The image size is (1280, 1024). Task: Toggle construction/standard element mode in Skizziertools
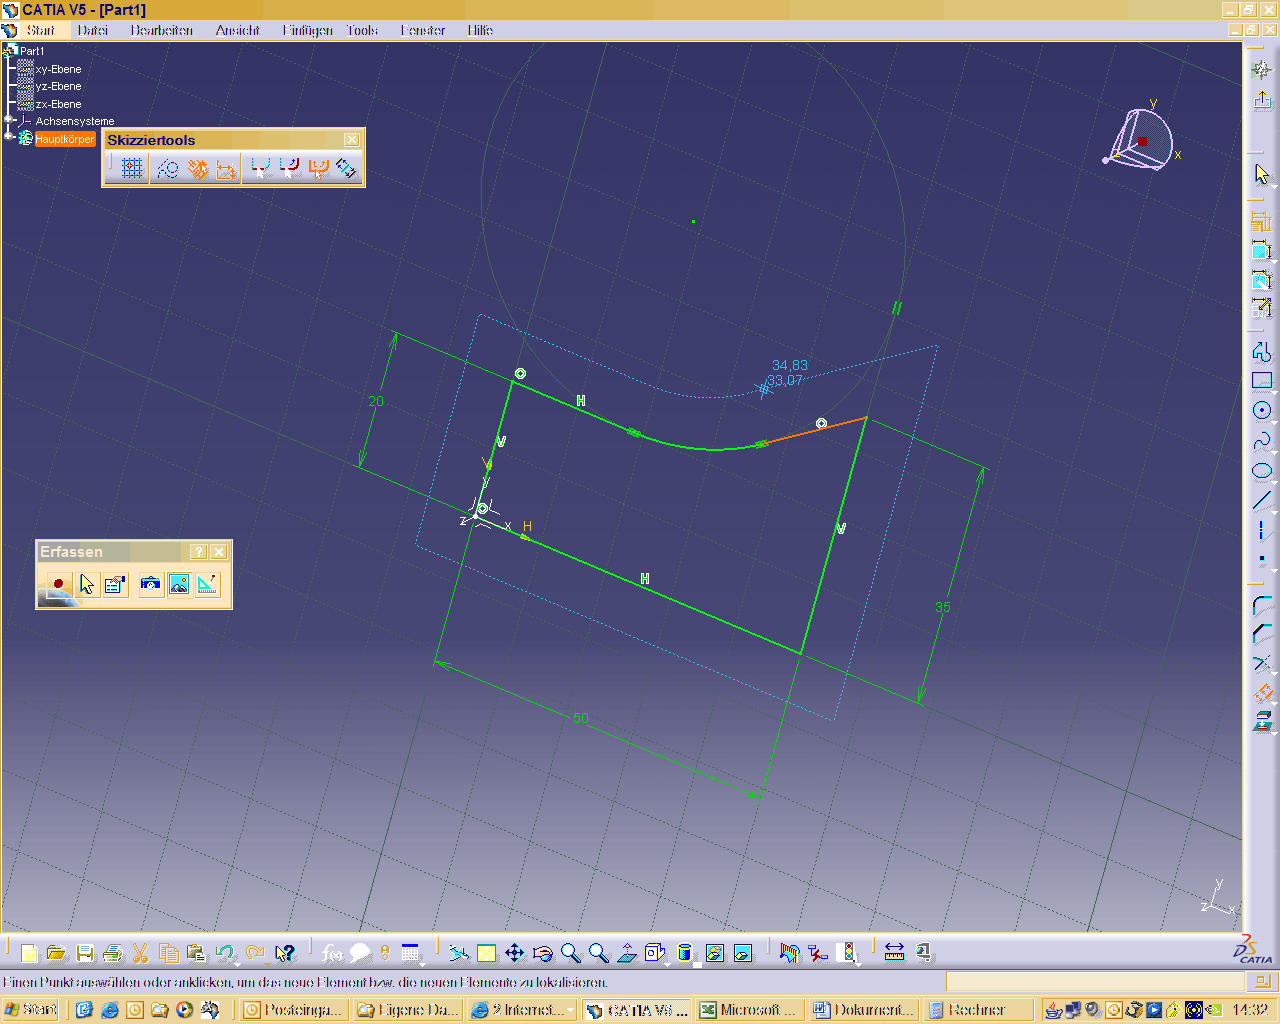168,169
